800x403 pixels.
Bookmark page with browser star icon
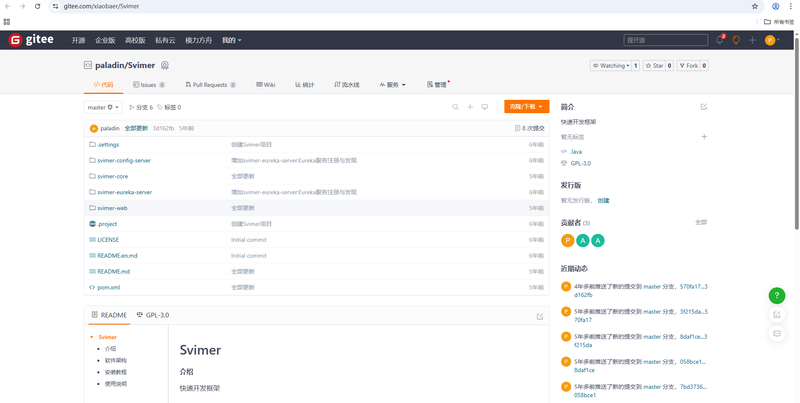755,6
